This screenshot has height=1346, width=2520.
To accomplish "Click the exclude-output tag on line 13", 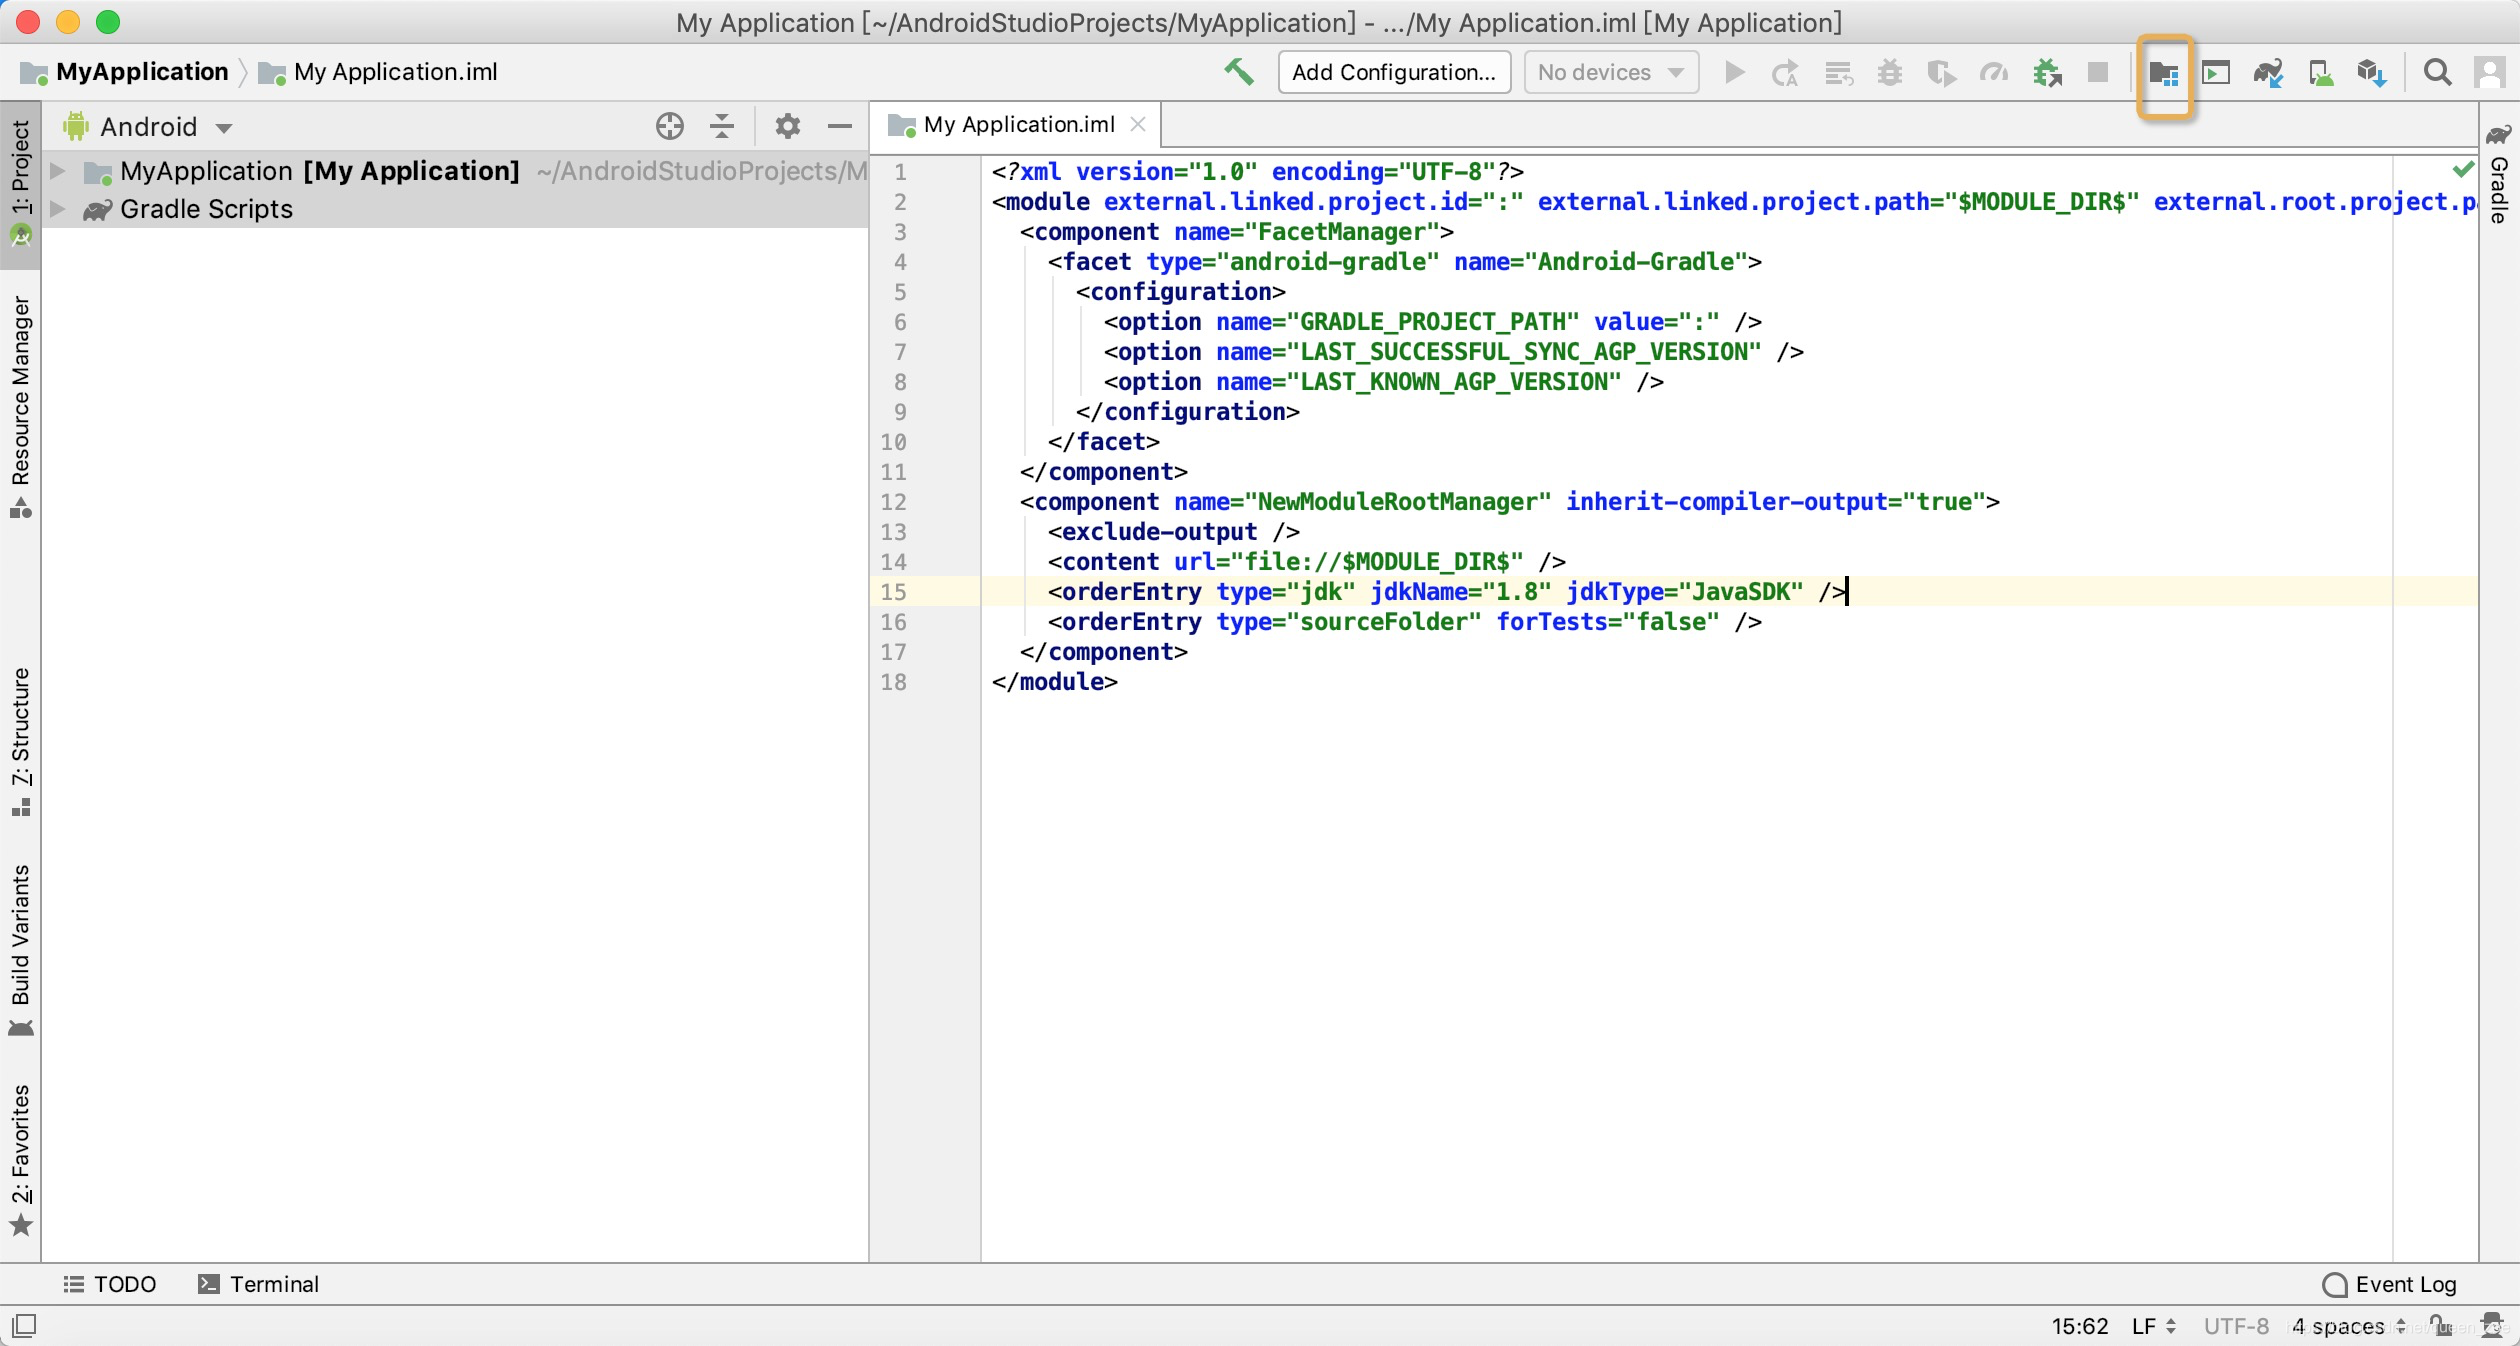I will click(x=1174, y=532).
